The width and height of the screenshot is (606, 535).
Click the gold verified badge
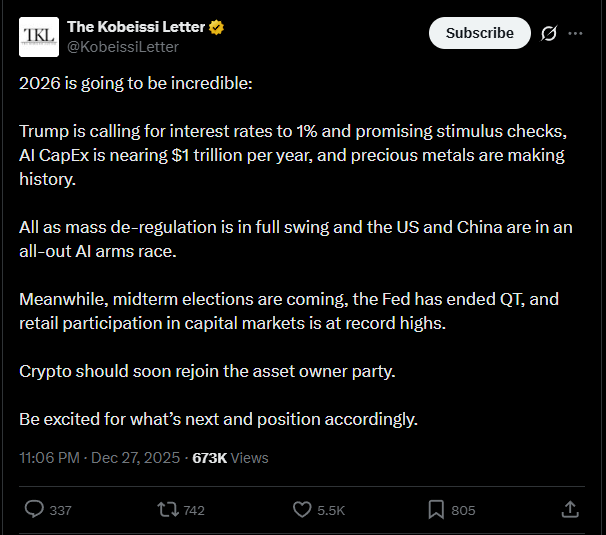217,27
